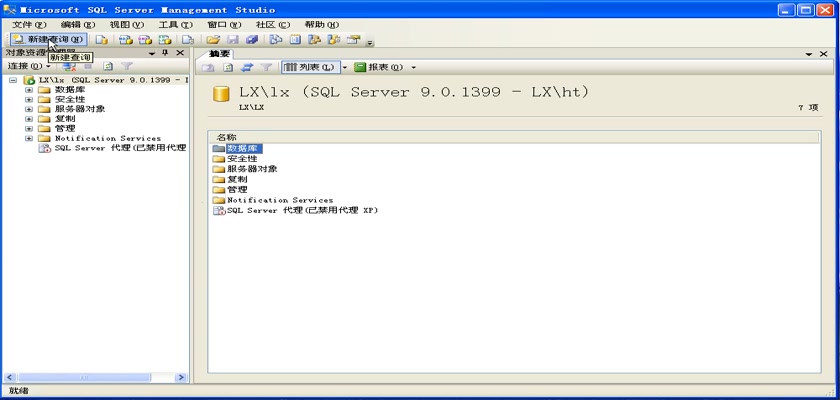Toggle the auto-hide pin of Object Explorer
The image size is (840, 400).
[x=166, y=53]
